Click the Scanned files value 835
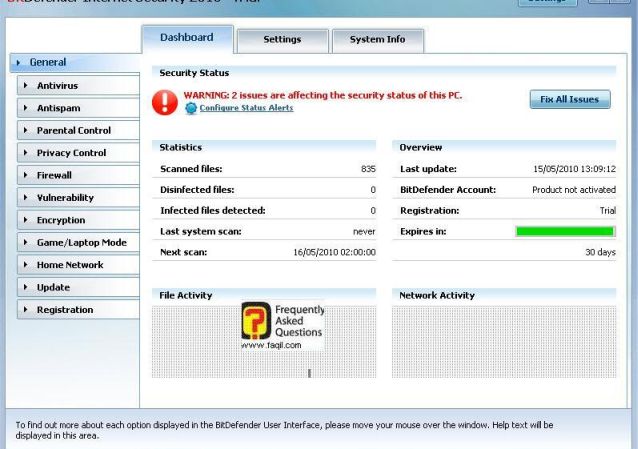Screen dimensions: 638x449 point(368,169)
